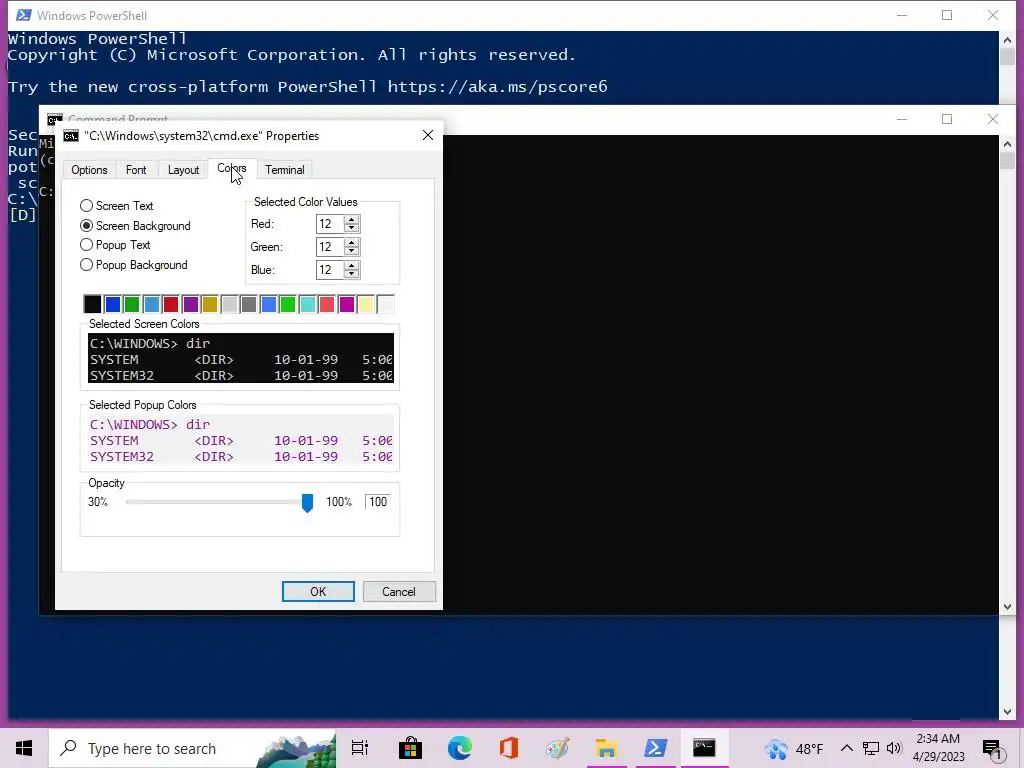The width and height of the screenshot is (1024, 768).
Task: Open the Paint palette taskbar icon
Action: (558, 748)
